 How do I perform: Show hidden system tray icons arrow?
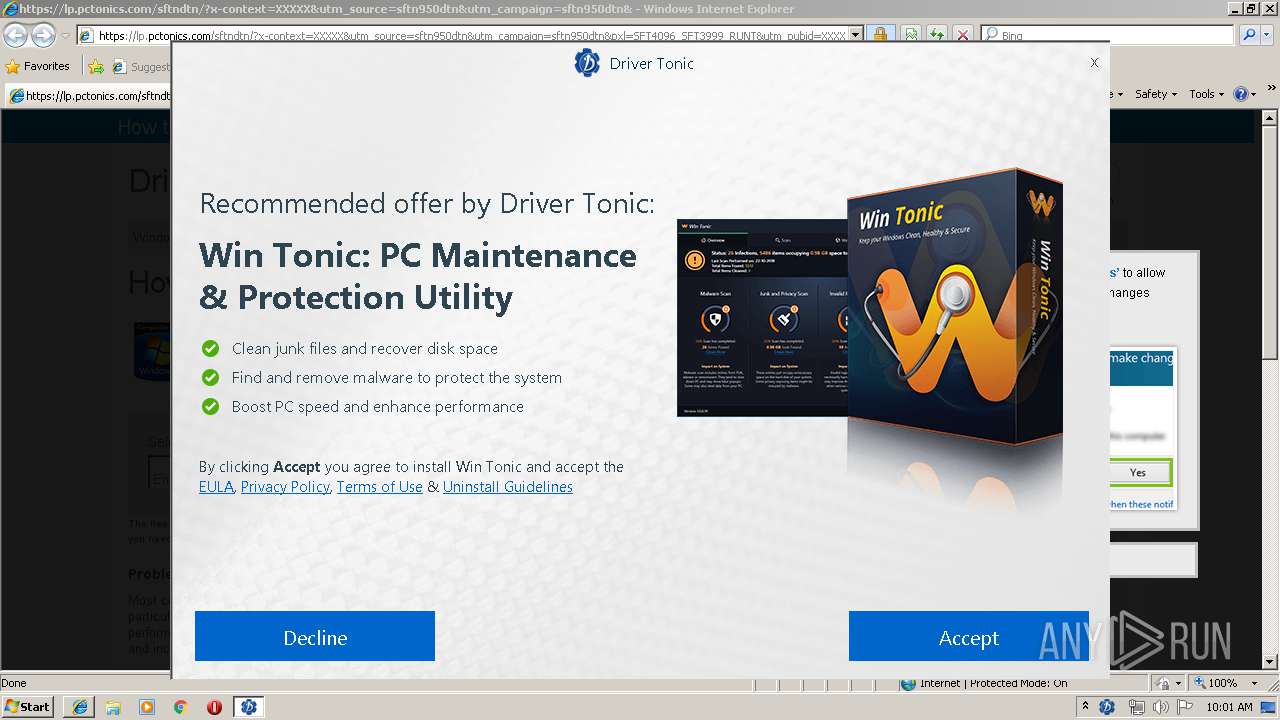point(1085,707)
